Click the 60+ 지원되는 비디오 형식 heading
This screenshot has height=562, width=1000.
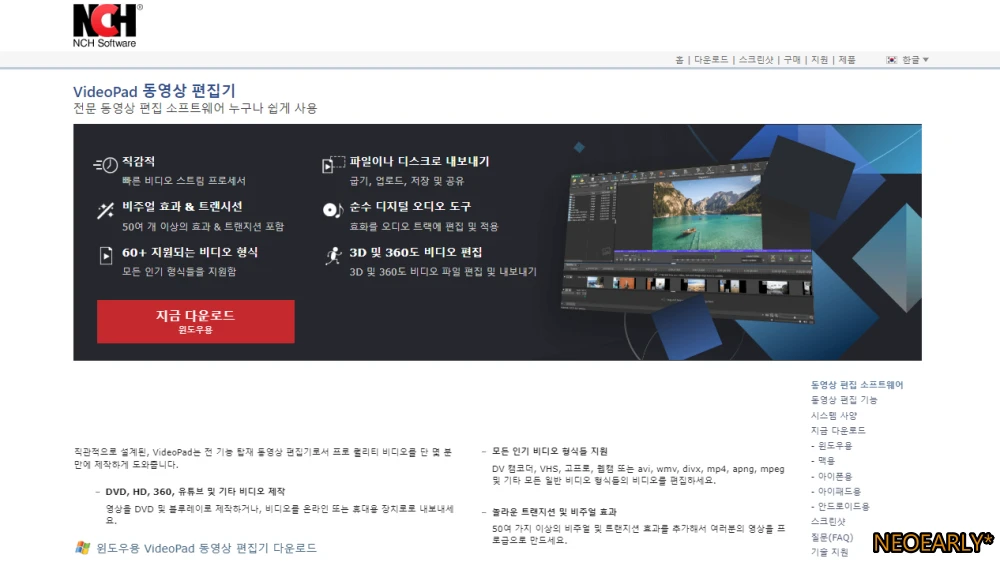coord(190,252)
